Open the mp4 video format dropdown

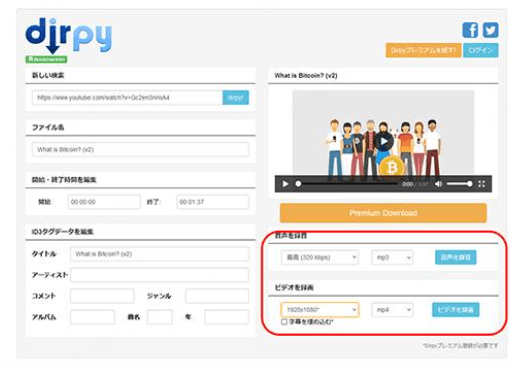click(x=392, y=310)
